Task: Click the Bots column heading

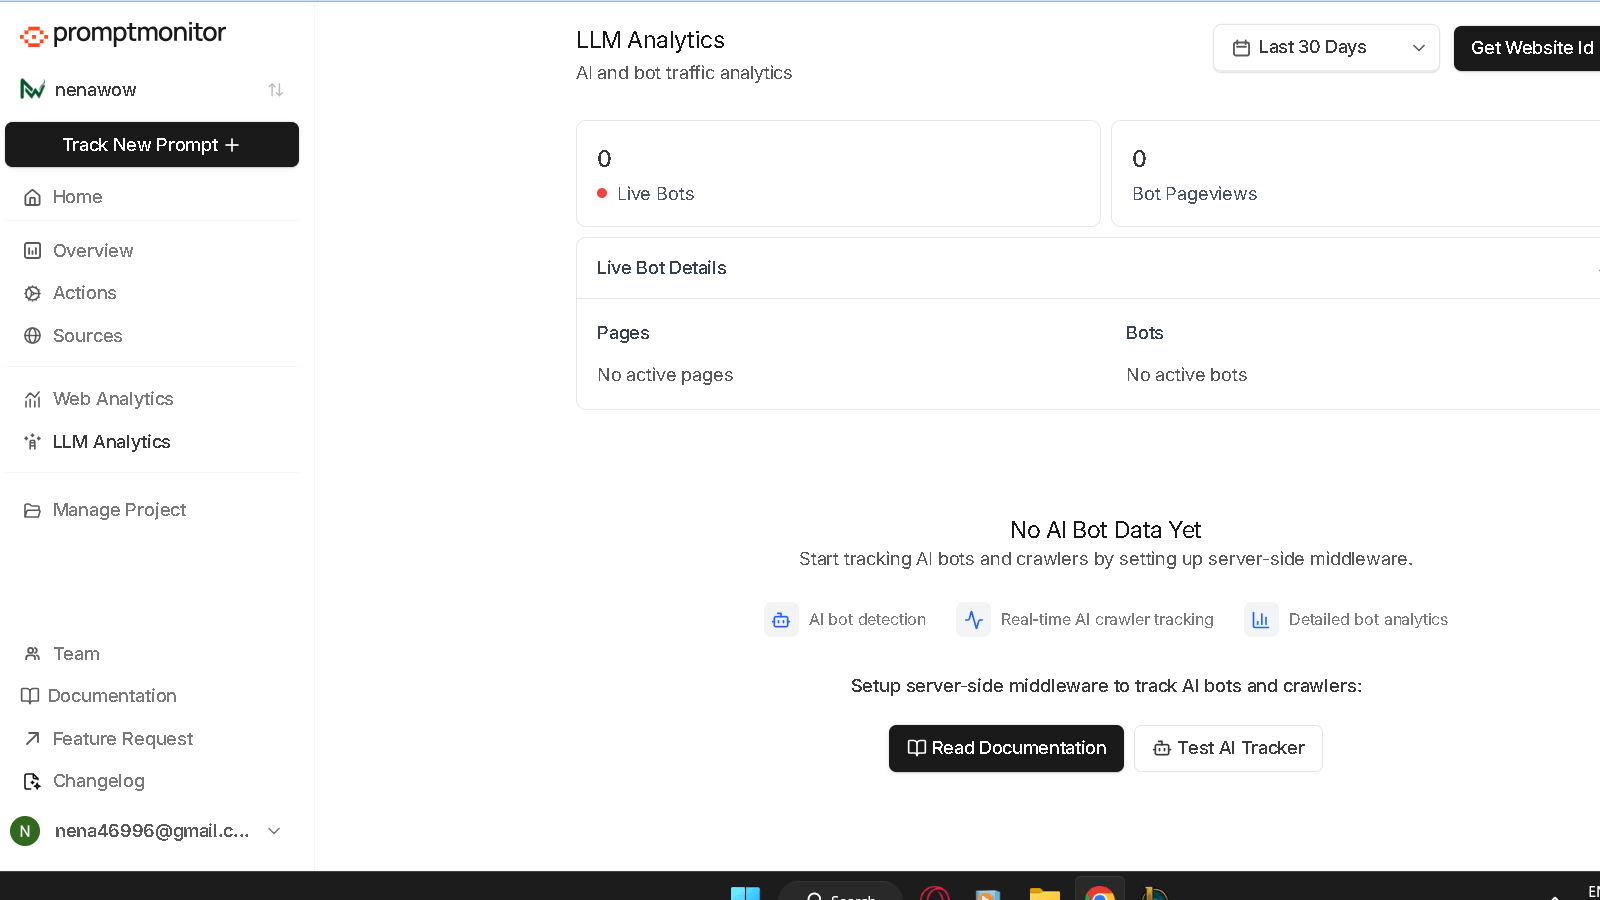Action: 1144,333
